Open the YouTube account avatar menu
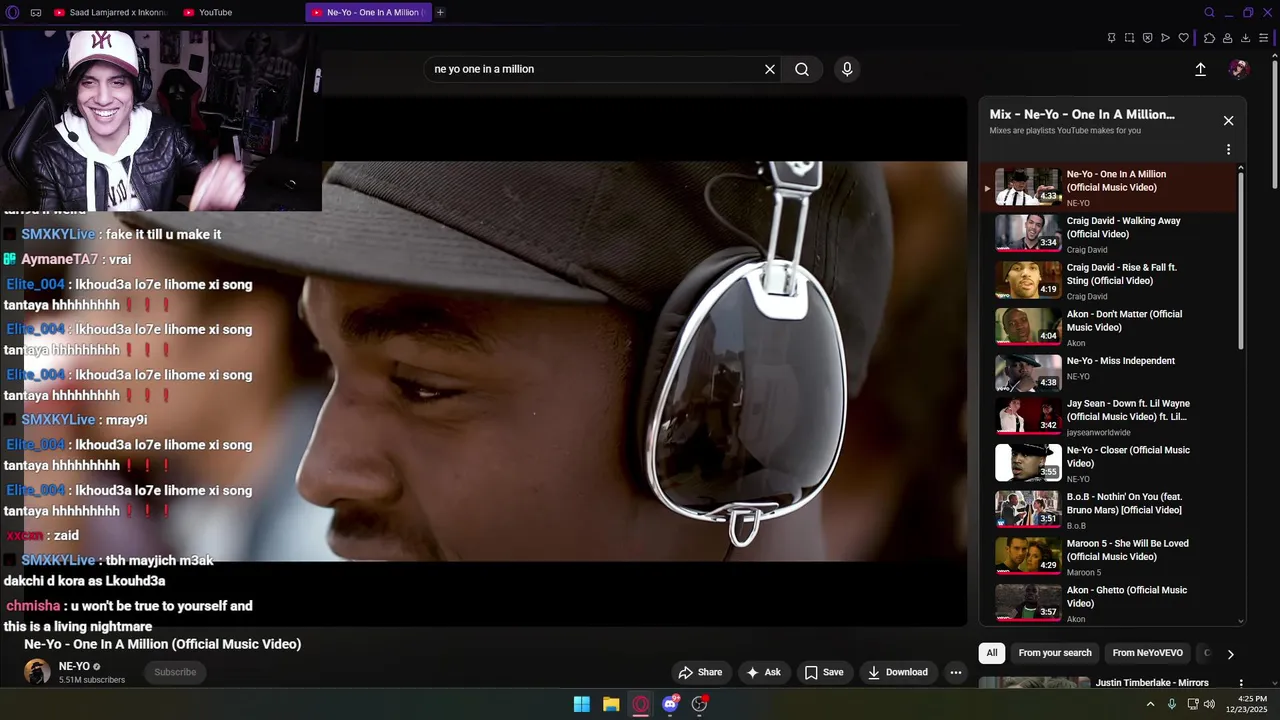Image resolution: width=1280 pixels, height=720 pixels. pos(1239,69)
